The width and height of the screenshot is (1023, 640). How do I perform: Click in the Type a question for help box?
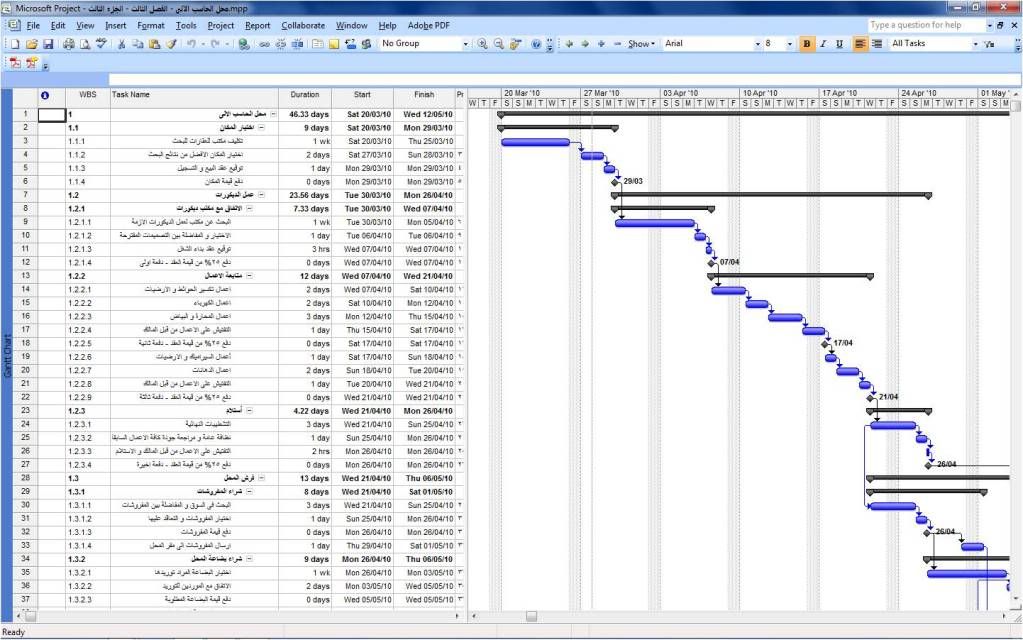coord(925,25)
